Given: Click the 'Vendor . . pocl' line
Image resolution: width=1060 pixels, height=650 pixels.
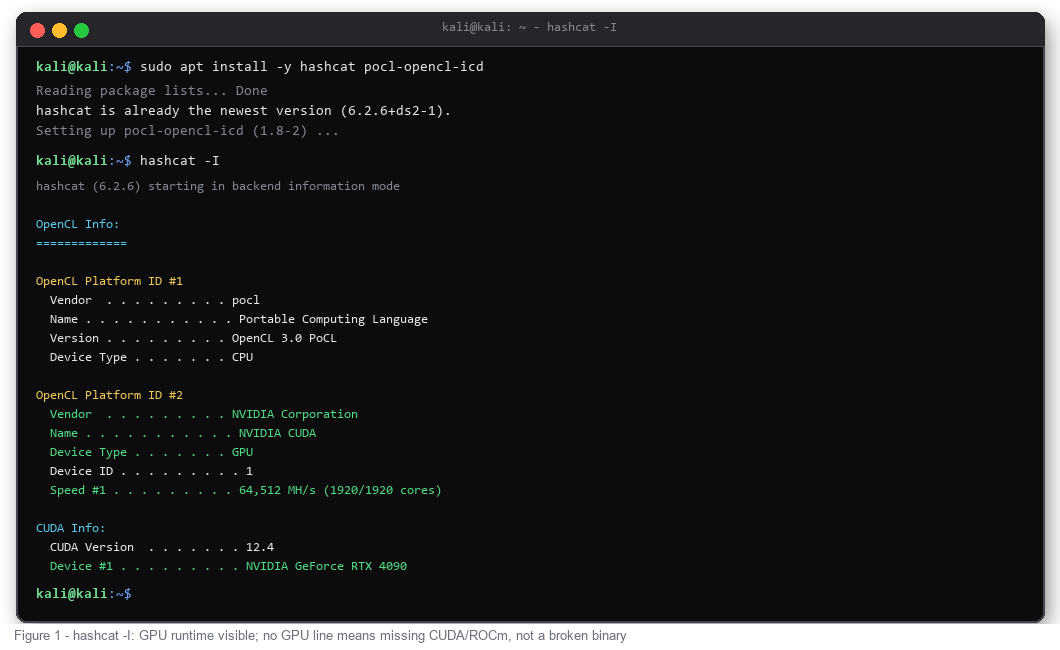Looking at the screenshot, I should click(x=154, y=300).
